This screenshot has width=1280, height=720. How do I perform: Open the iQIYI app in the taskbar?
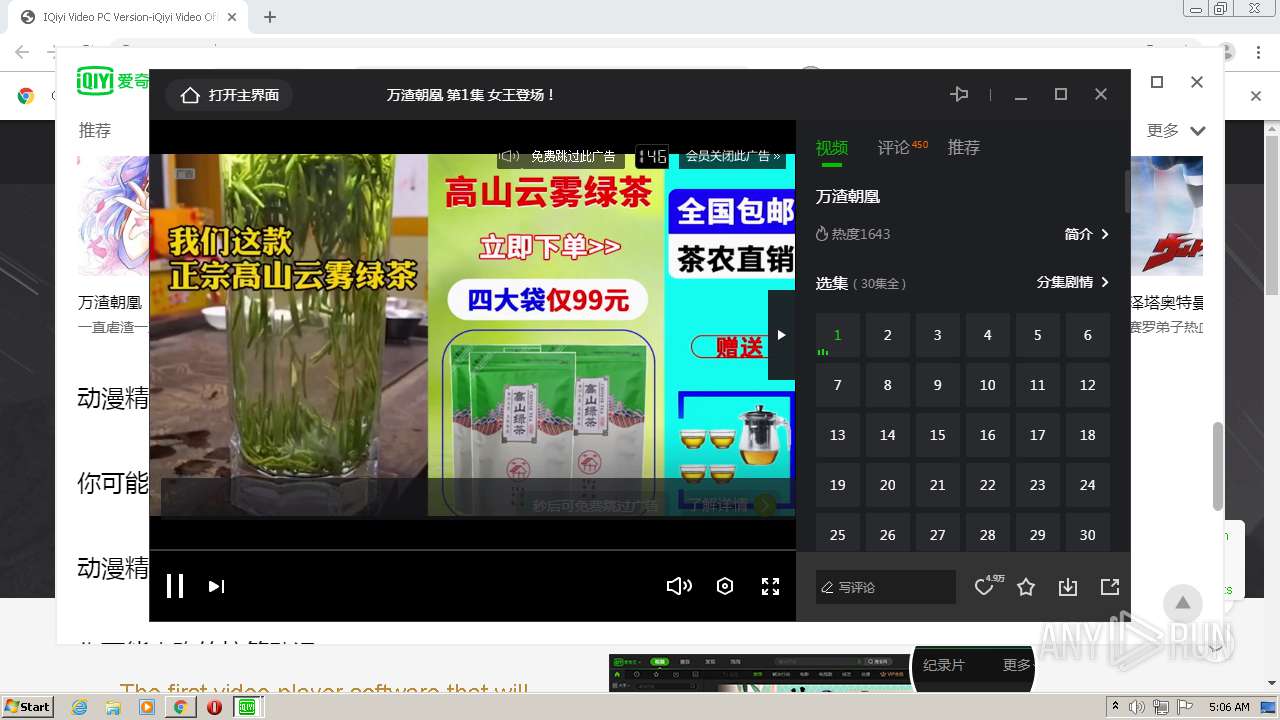tap(247, 707)
